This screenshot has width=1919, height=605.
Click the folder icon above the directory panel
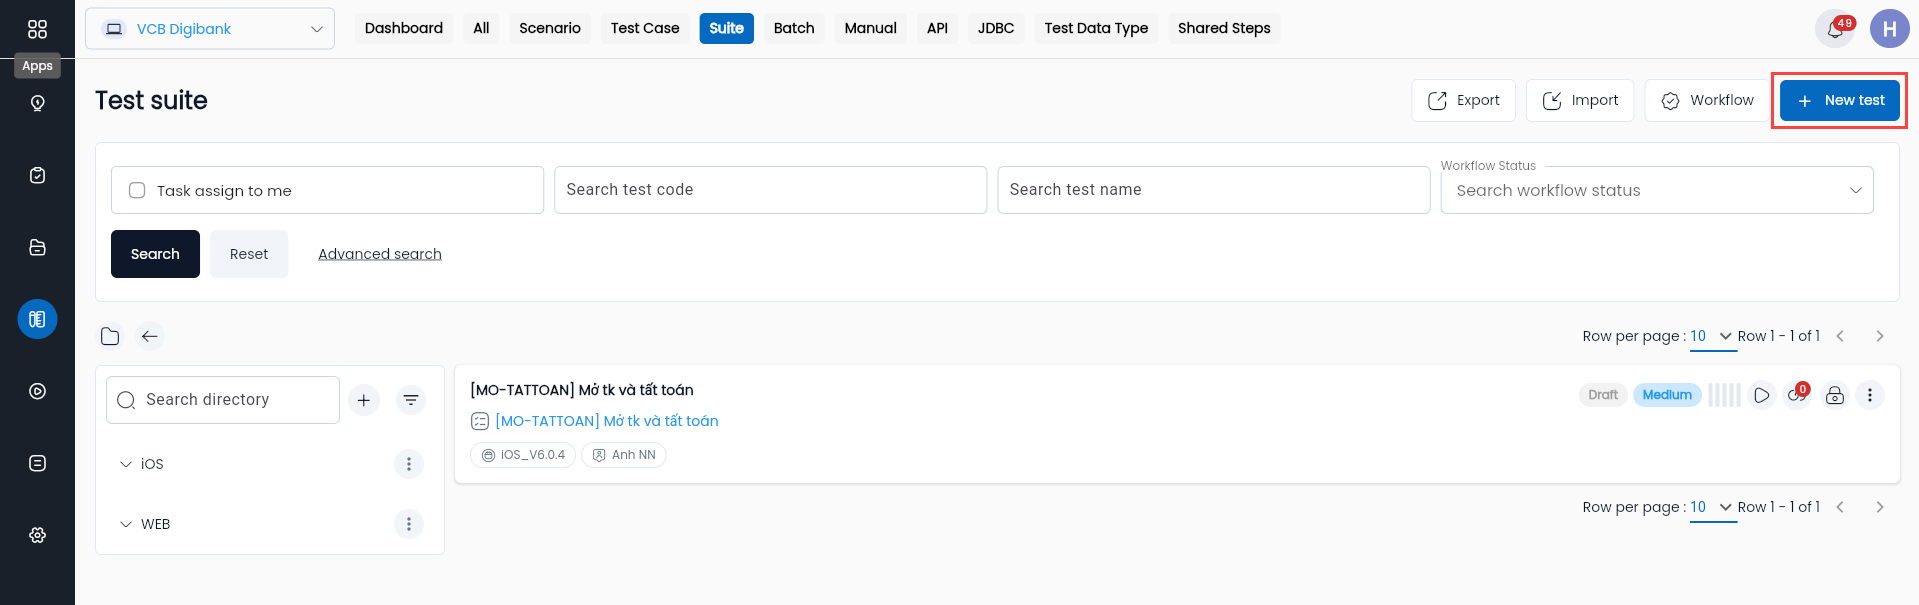click(x=110, y=336)
